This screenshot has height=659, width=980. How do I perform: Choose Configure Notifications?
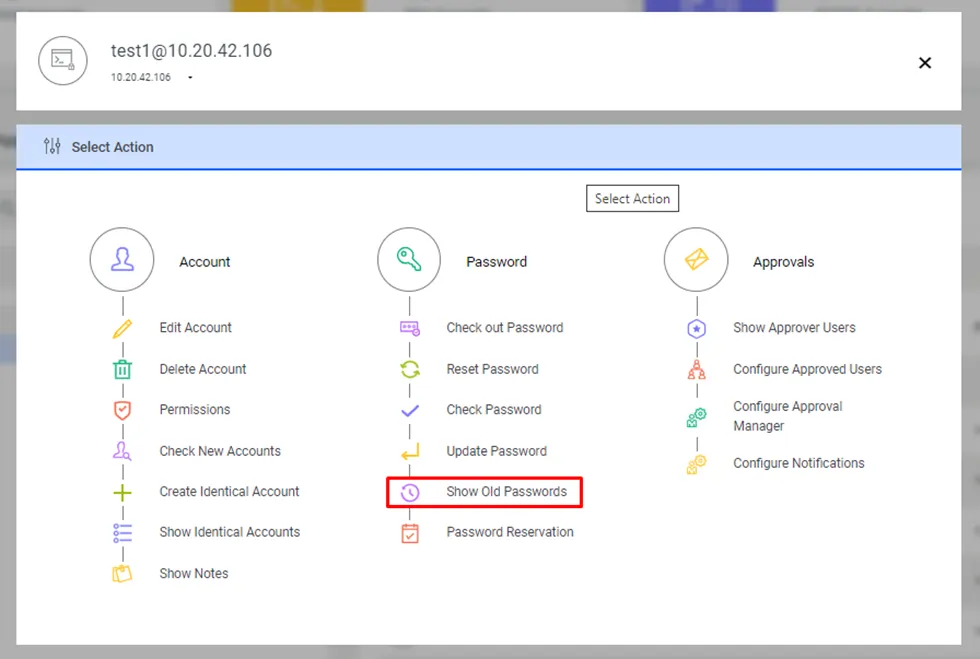(x=799, y=463)
